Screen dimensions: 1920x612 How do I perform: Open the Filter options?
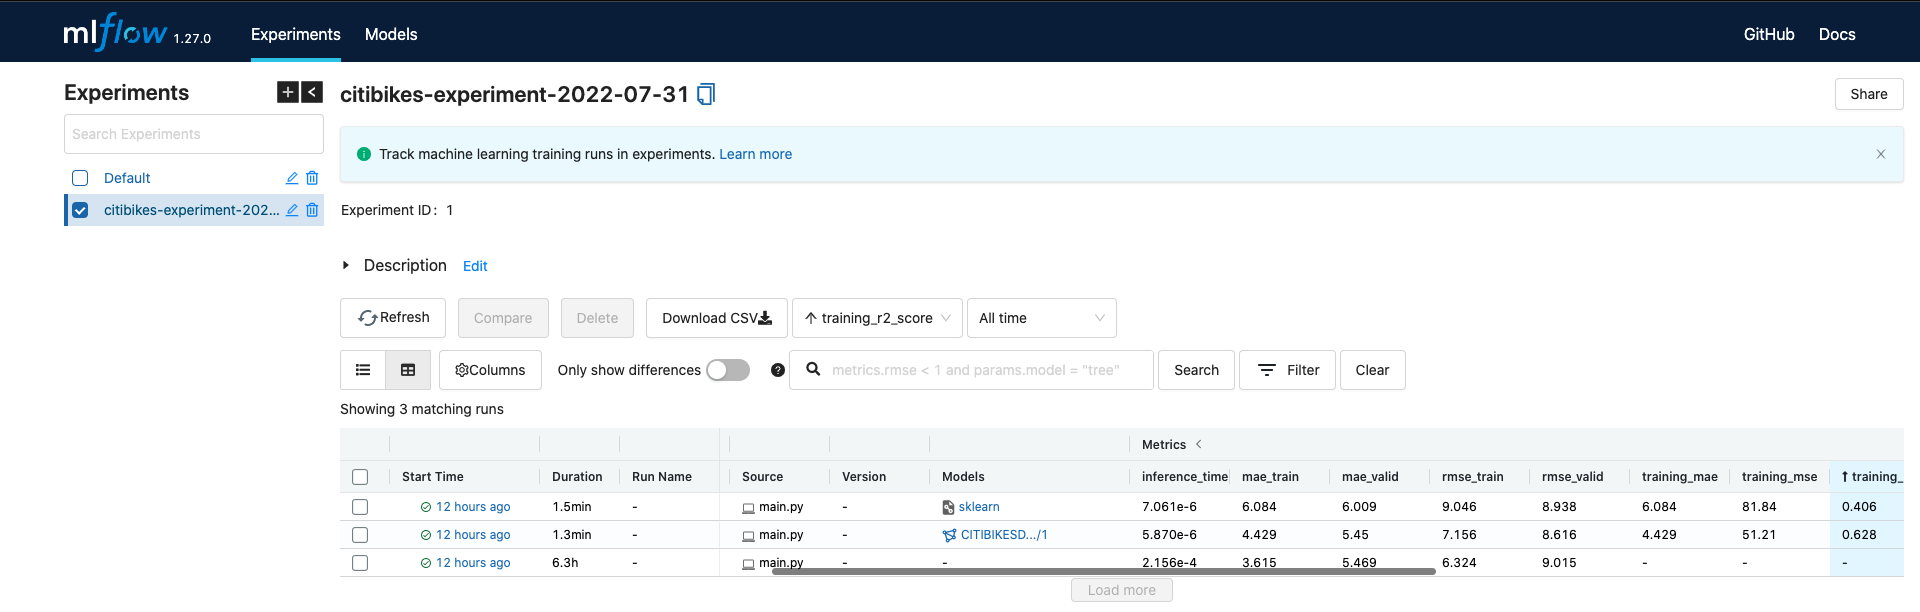[x=1287, y=370]
